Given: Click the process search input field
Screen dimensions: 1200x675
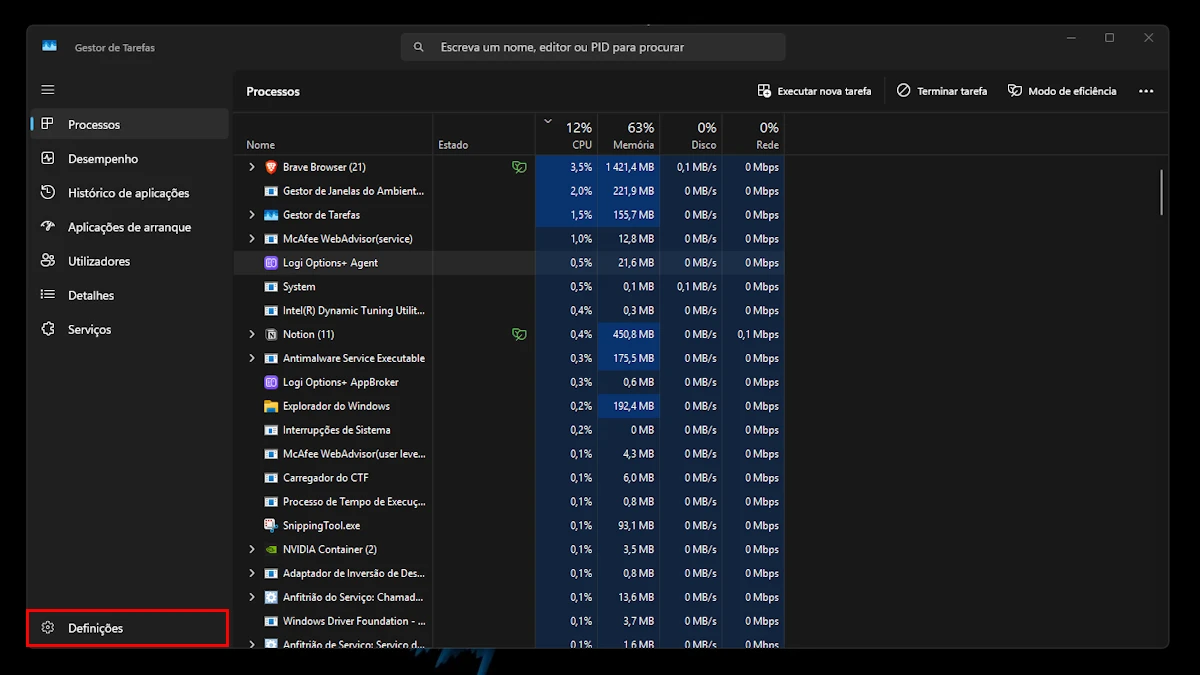Looking at the screenshot, I should [600, 47].
